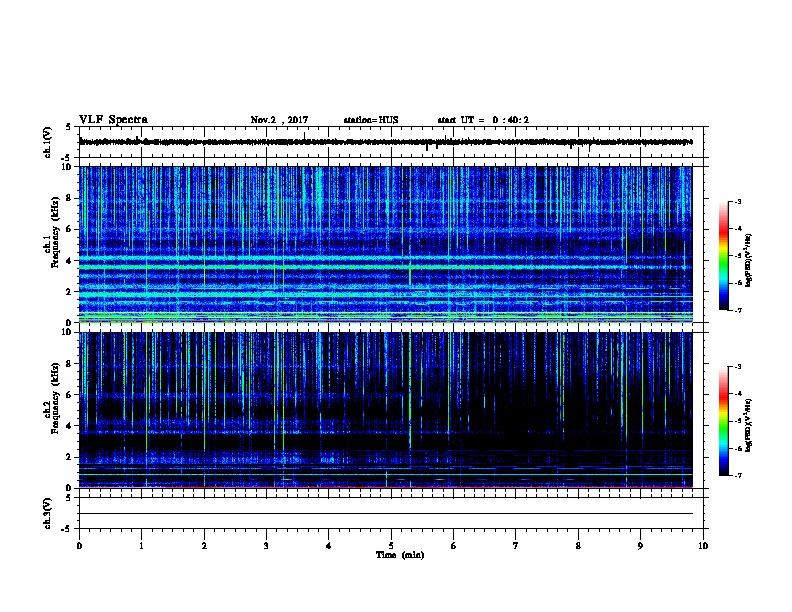Click the ch.1(V) waveform trace panel
The height and width of the screenshot is (612, 792).
click(391, 142)
